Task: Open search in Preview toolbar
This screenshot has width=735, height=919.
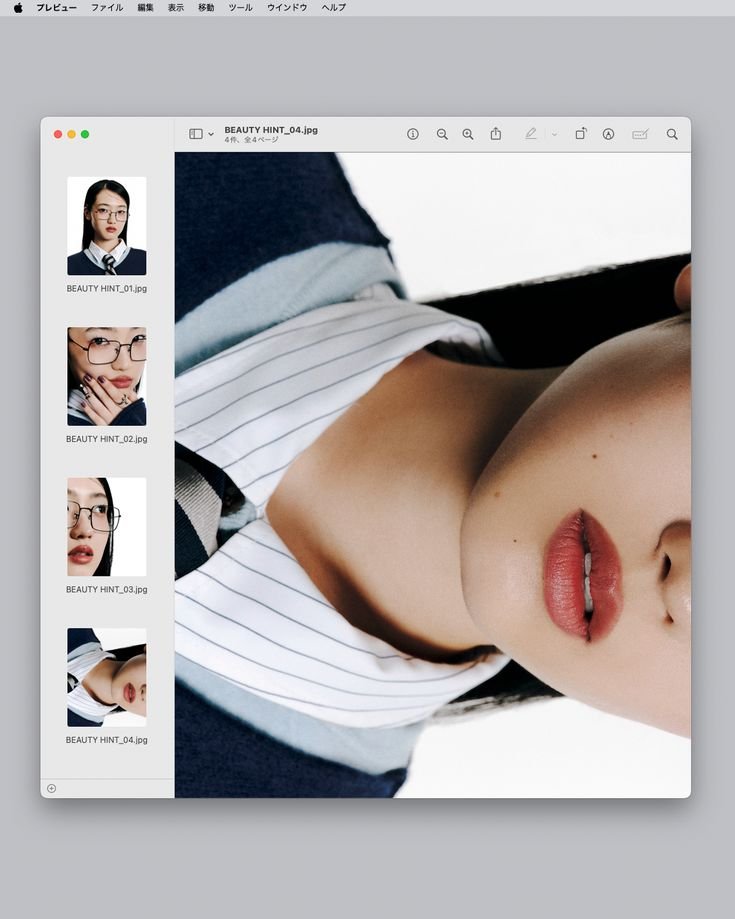Action: click(672, 134)
